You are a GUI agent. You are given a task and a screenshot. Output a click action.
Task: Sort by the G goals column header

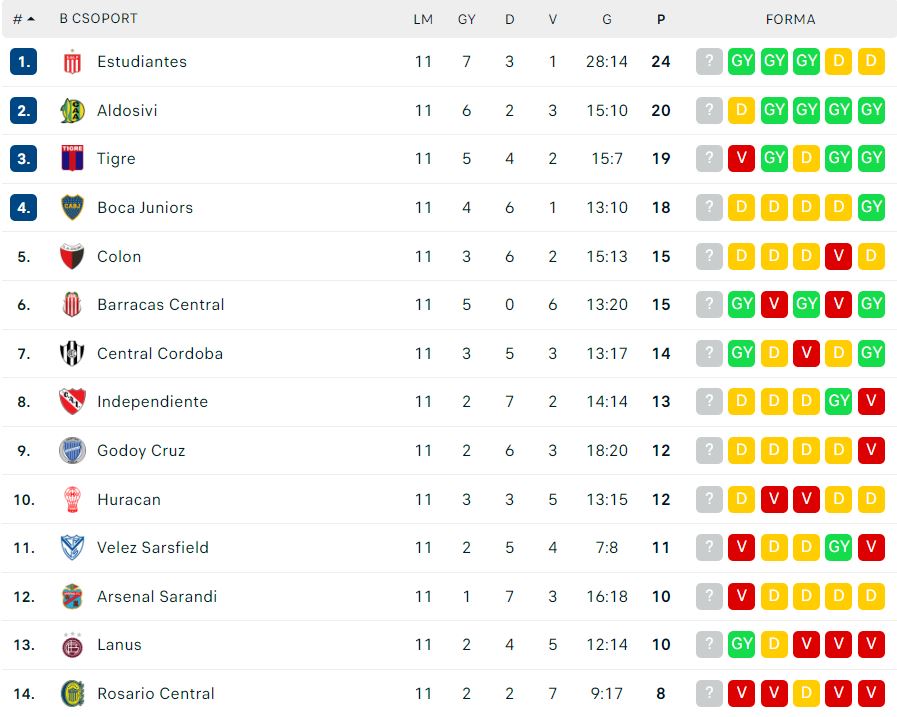607,19
